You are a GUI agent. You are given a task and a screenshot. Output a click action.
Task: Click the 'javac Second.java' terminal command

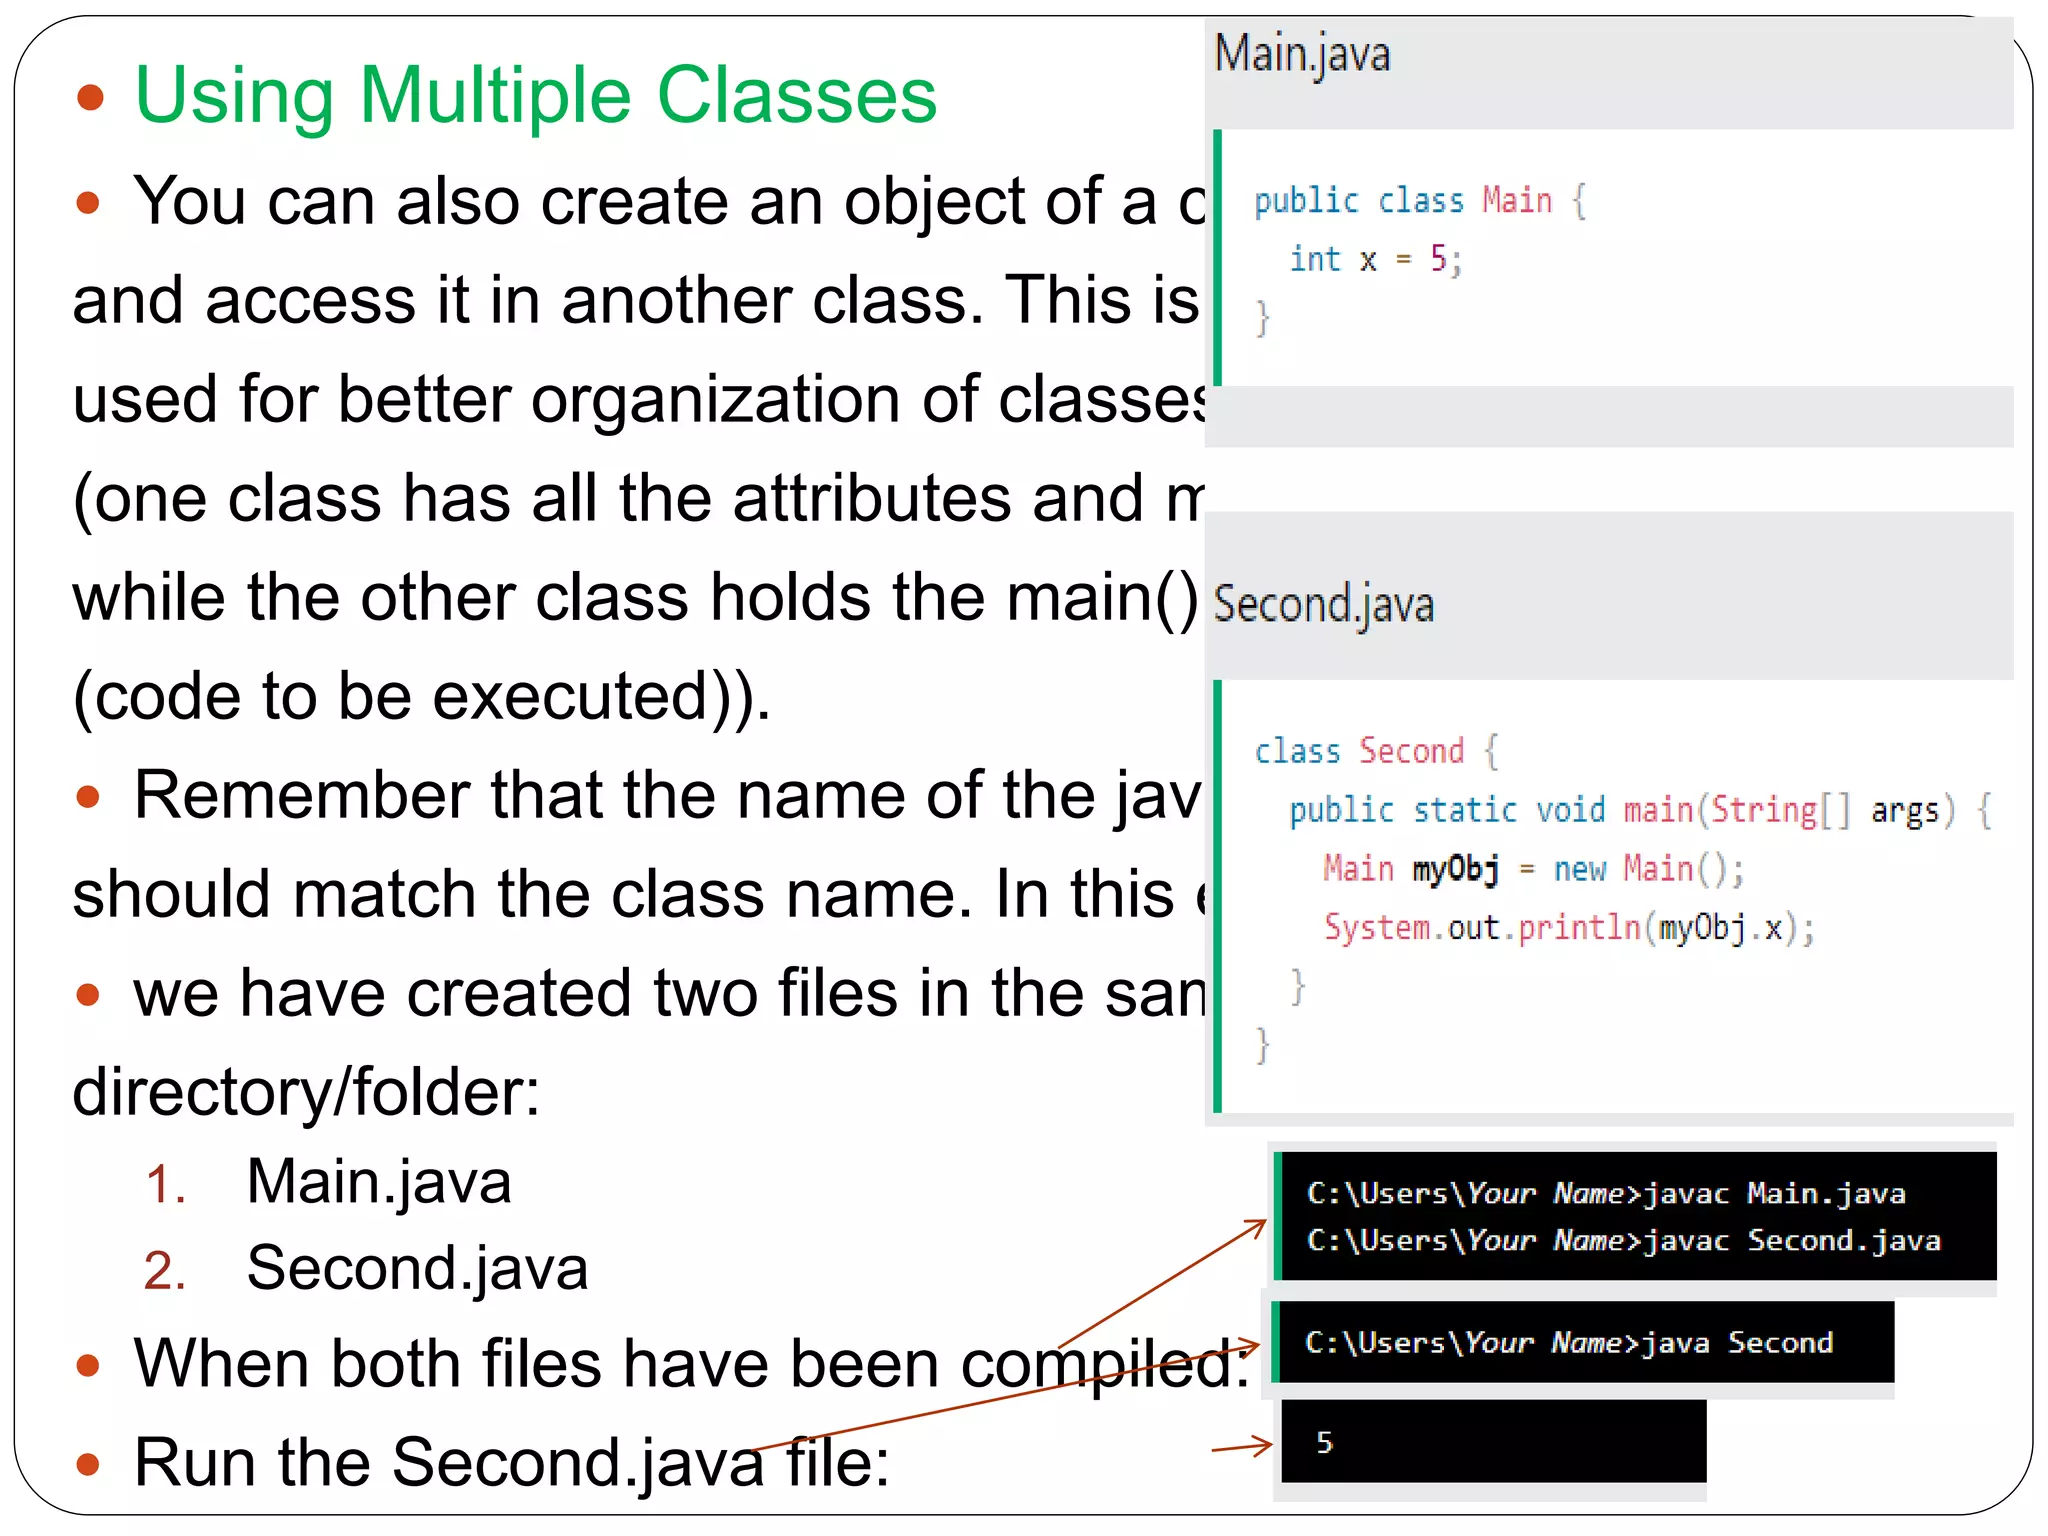pyautogui.click(x=1623, y=1240)
